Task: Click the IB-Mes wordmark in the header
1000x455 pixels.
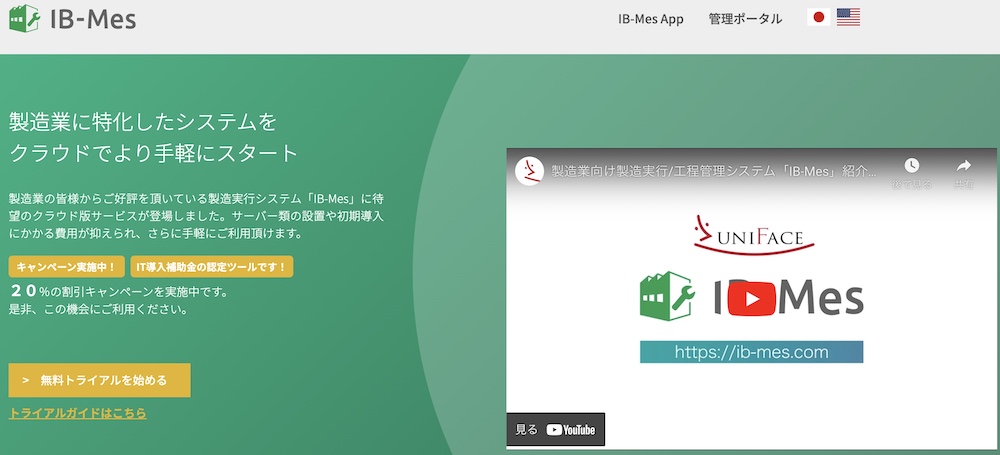Action: [x=91, y=20]
